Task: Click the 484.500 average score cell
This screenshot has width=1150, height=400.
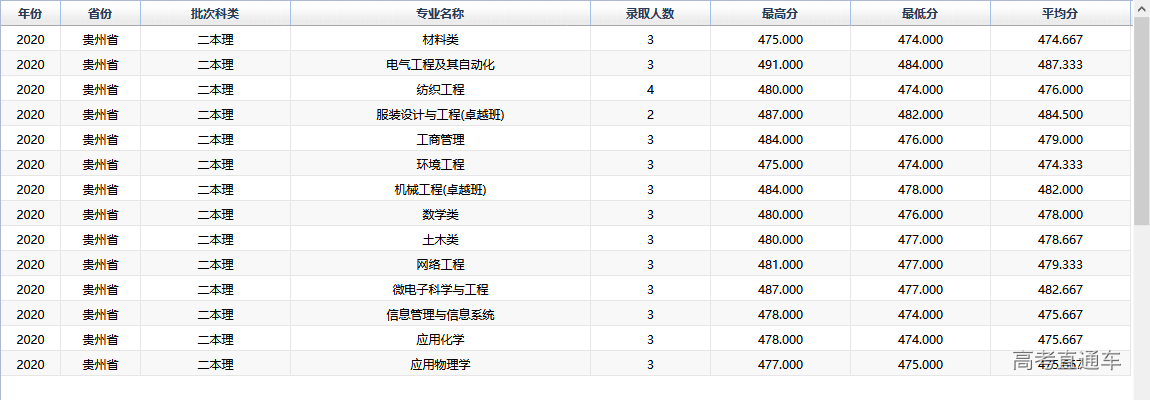Action: (1060, 114)
